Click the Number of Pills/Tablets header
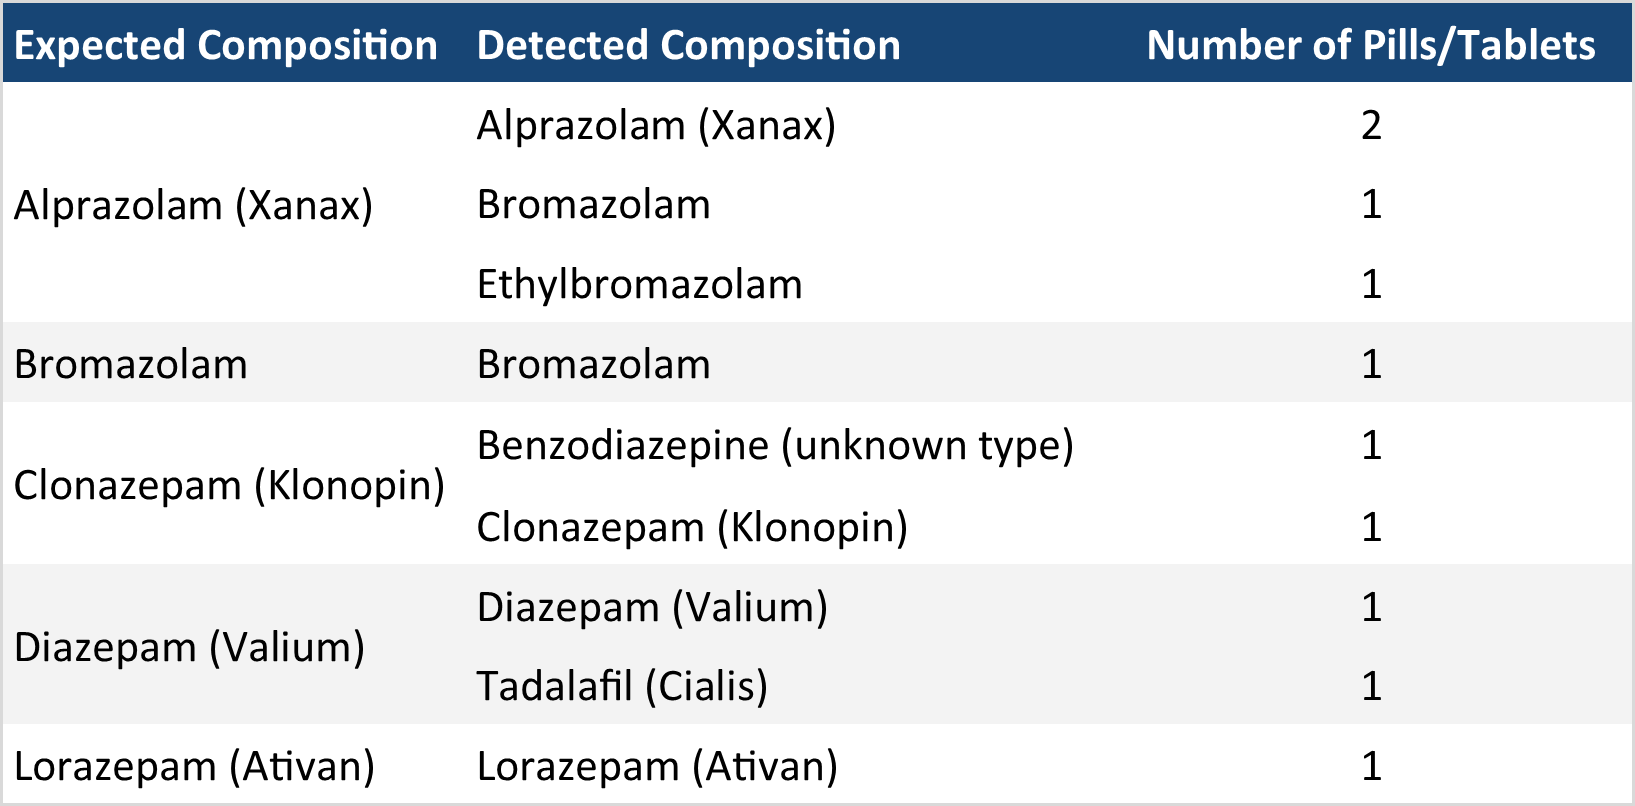Viewport: 1635px width, 806px height. [1370, 46]
